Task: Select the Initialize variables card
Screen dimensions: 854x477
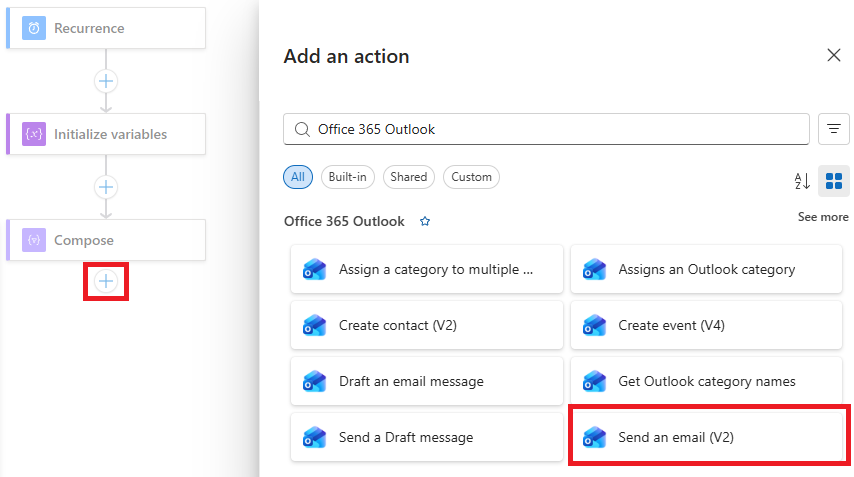Action: (x=106, y=134)
